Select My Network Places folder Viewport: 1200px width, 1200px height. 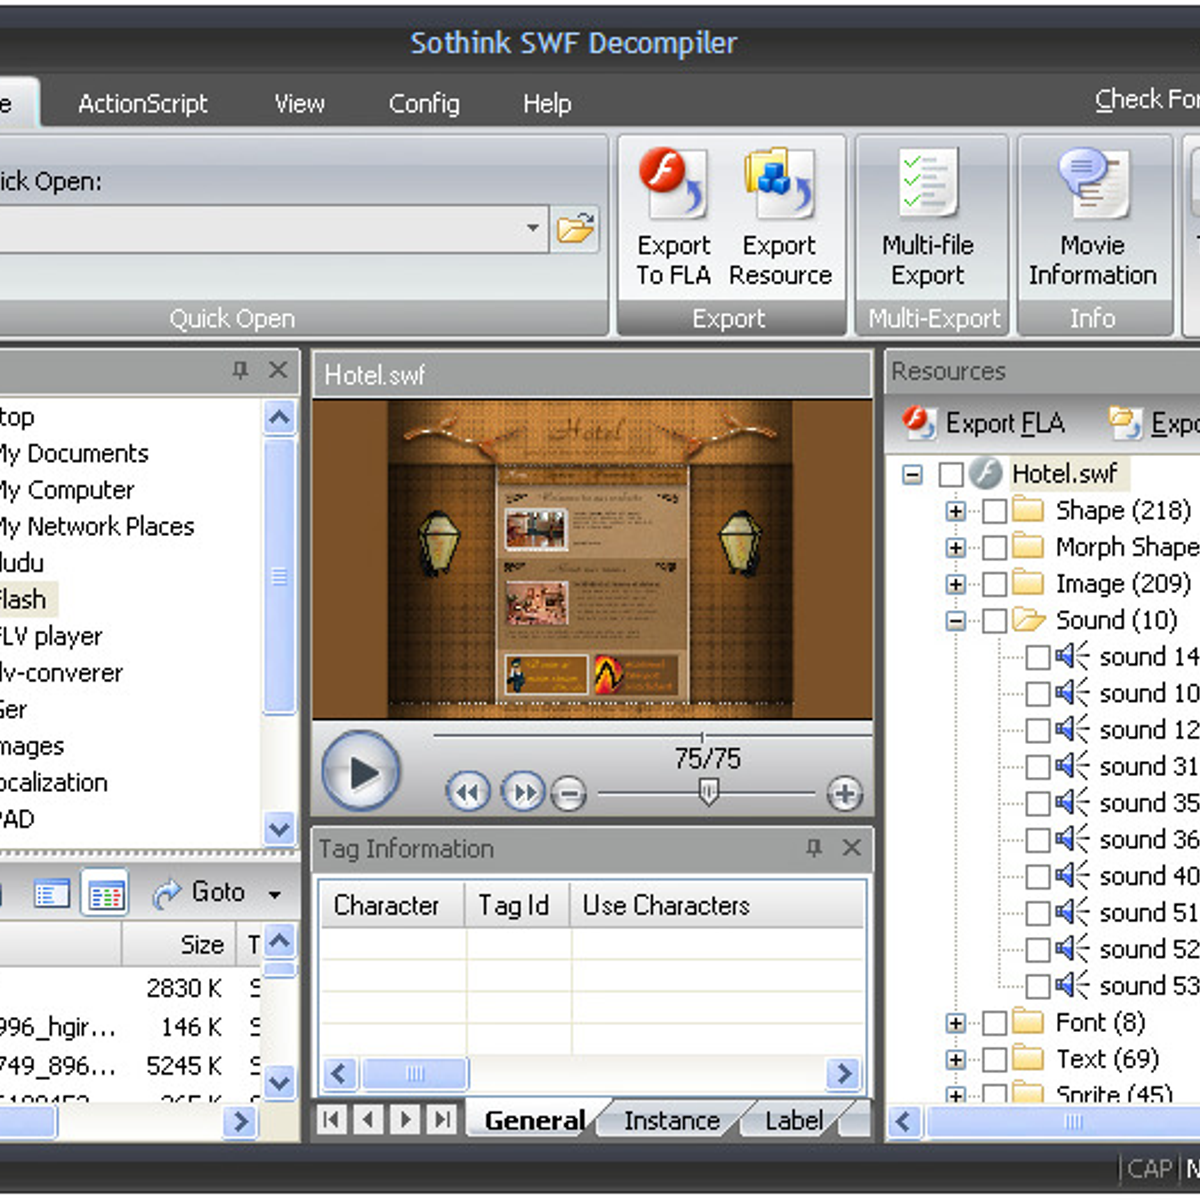(96, 527)
